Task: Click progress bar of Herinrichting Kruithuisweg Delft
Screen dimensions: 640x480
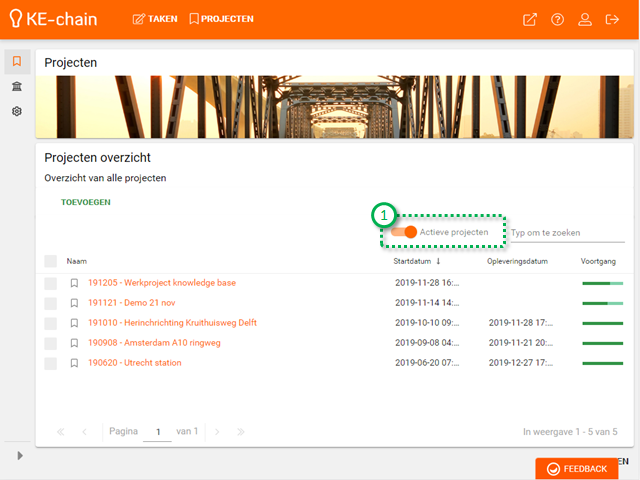Action: 602,323
